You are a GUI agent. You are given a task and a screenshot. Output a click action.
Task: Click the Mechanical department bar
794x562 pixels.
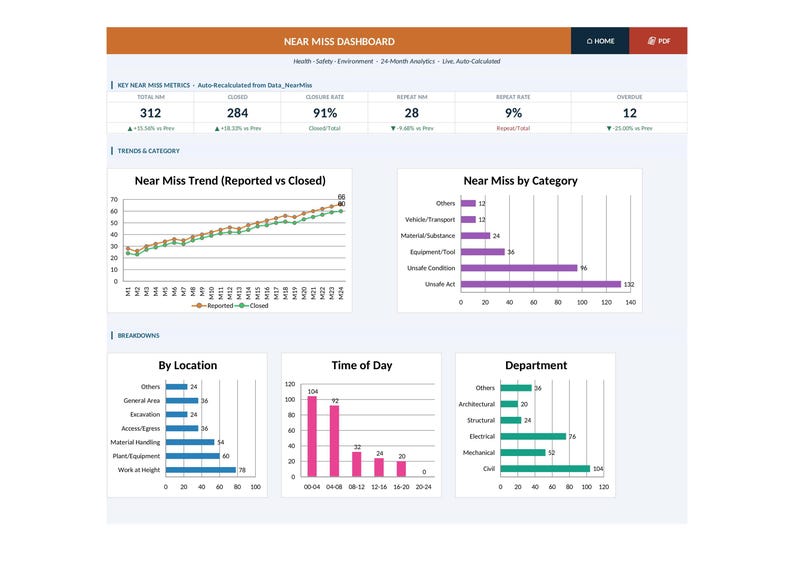click(x=523, y=453)
